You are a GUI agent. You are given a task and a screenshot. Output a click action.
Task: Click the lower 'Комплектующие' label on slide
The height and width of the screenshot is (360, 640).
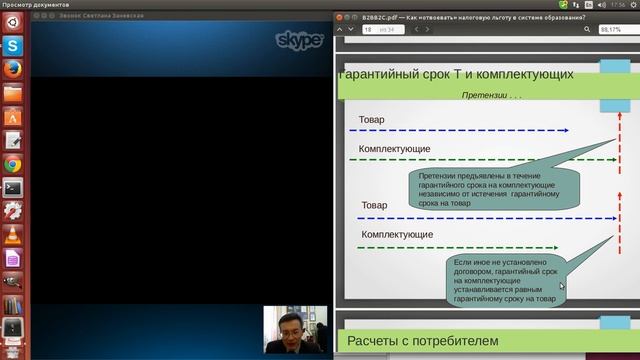[x=397, y=235]
